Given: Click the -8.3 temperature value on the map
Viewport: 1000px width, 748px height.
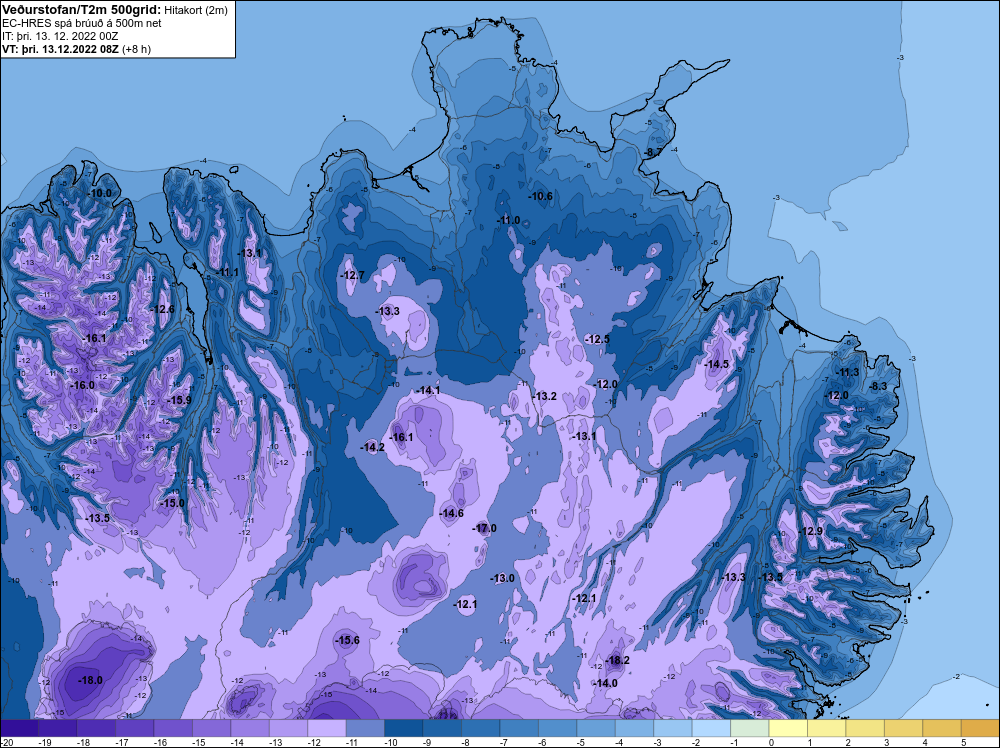Looking at the screenshot, I should 878,386.
